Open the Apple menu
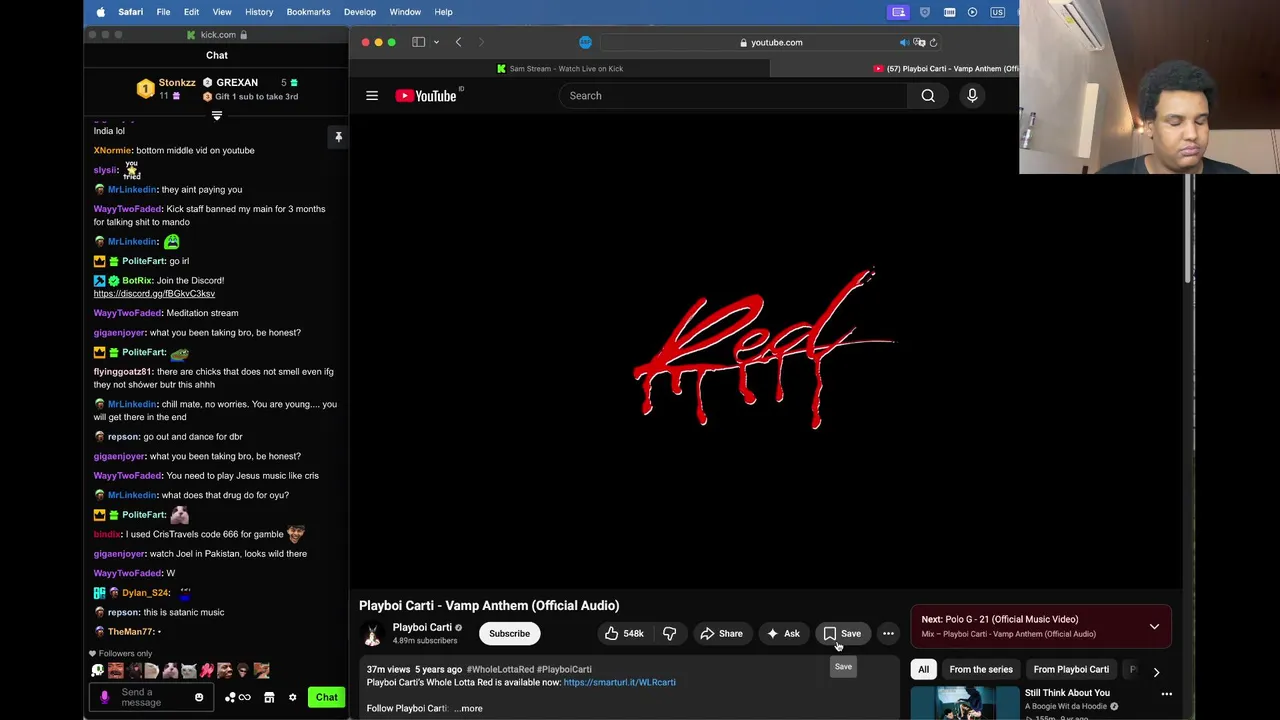Screen dimensions: 1280x720 [x=101, y=12]
